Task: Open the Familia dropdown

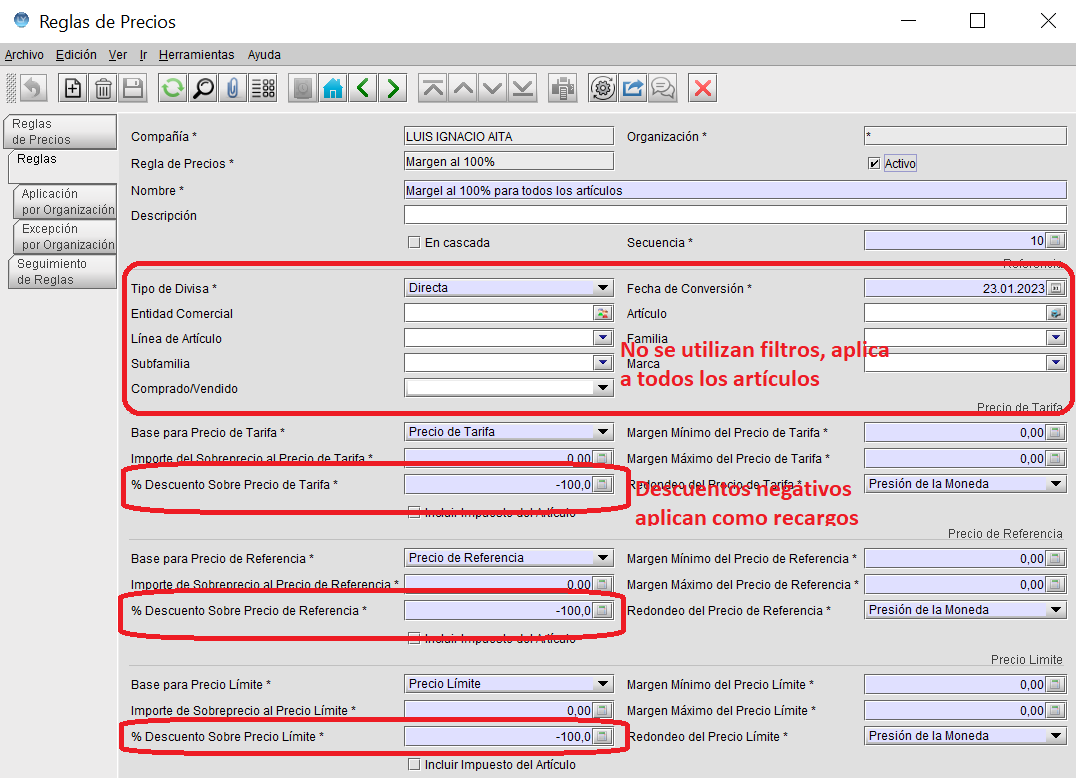Action: 1056,338
